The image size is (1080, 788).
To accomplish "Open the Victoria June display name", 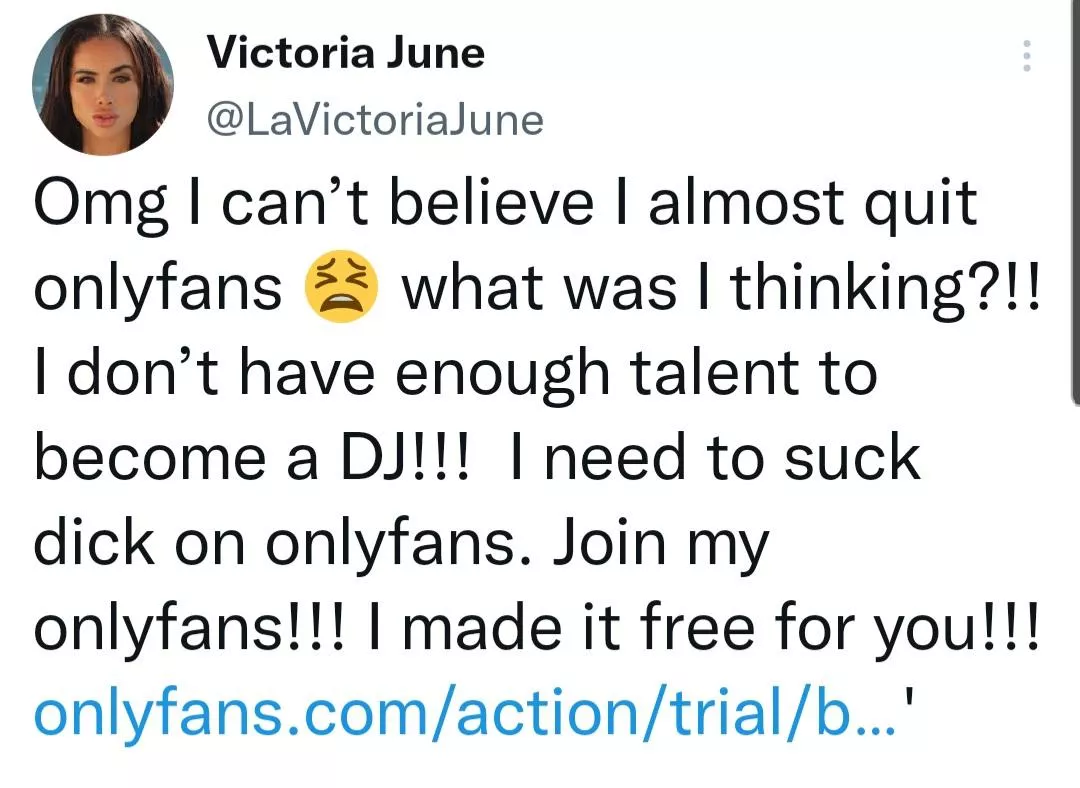I will pos(345,52).
